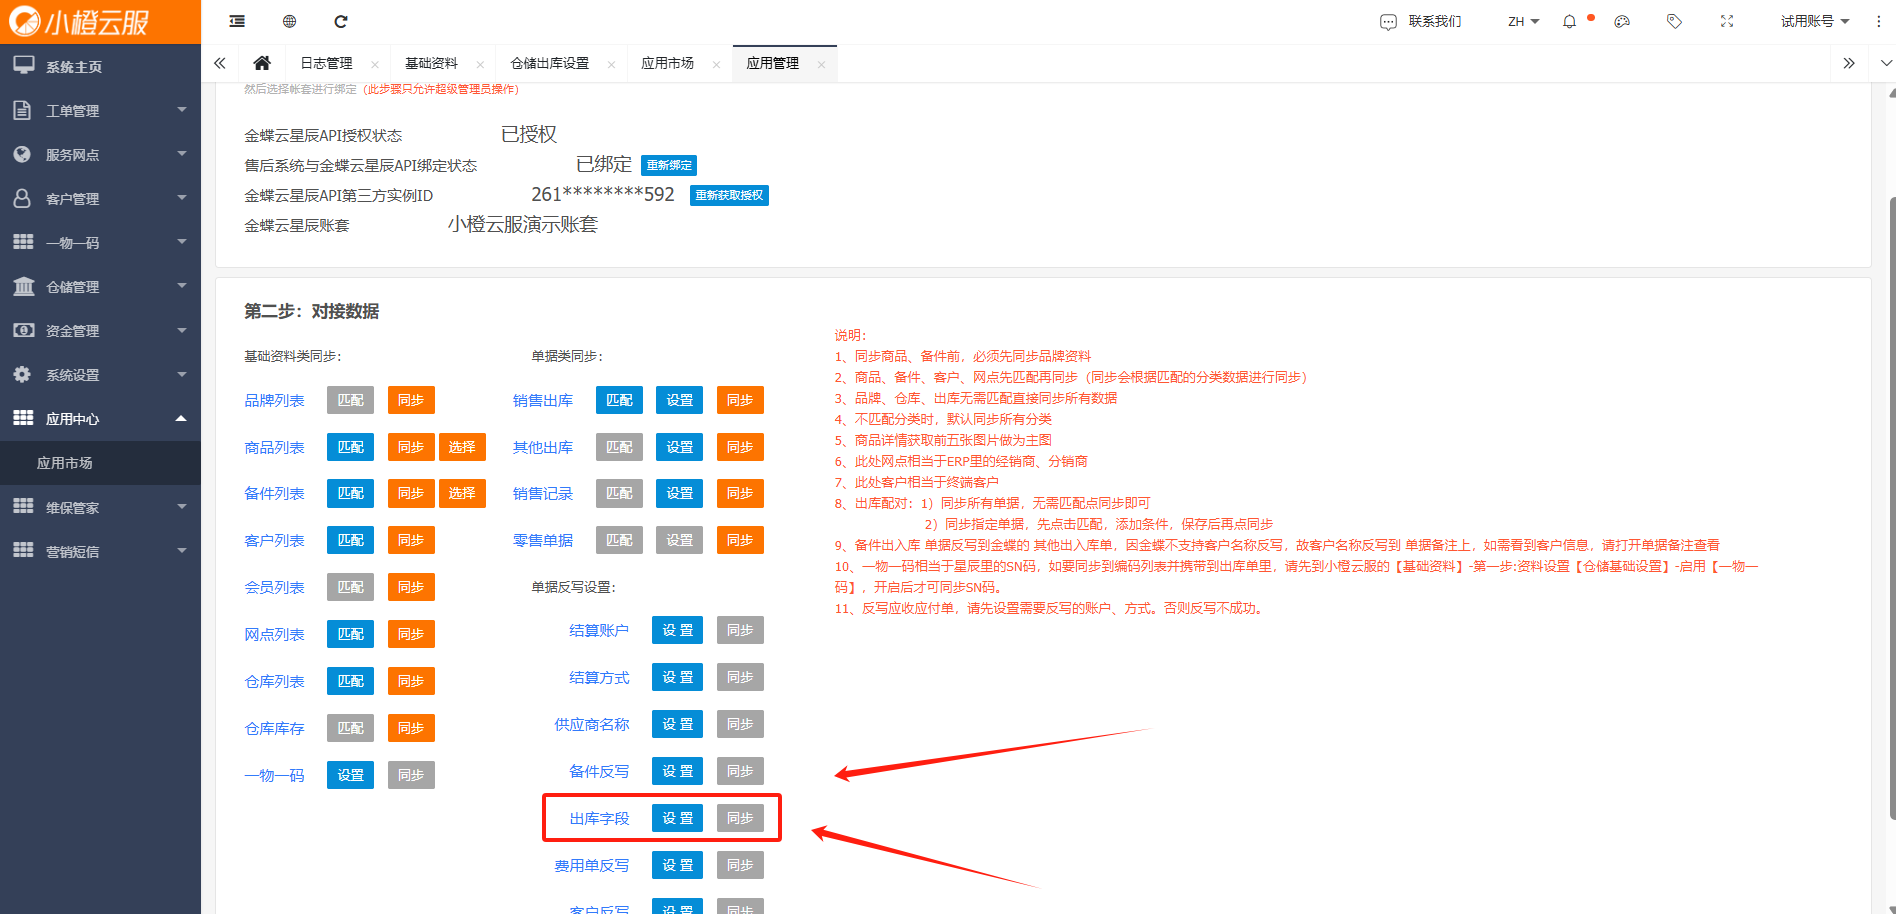Screen dimensions: 1896x914
Task: Click 匹配 for 商品列表
Action: (x=350, y=447)
